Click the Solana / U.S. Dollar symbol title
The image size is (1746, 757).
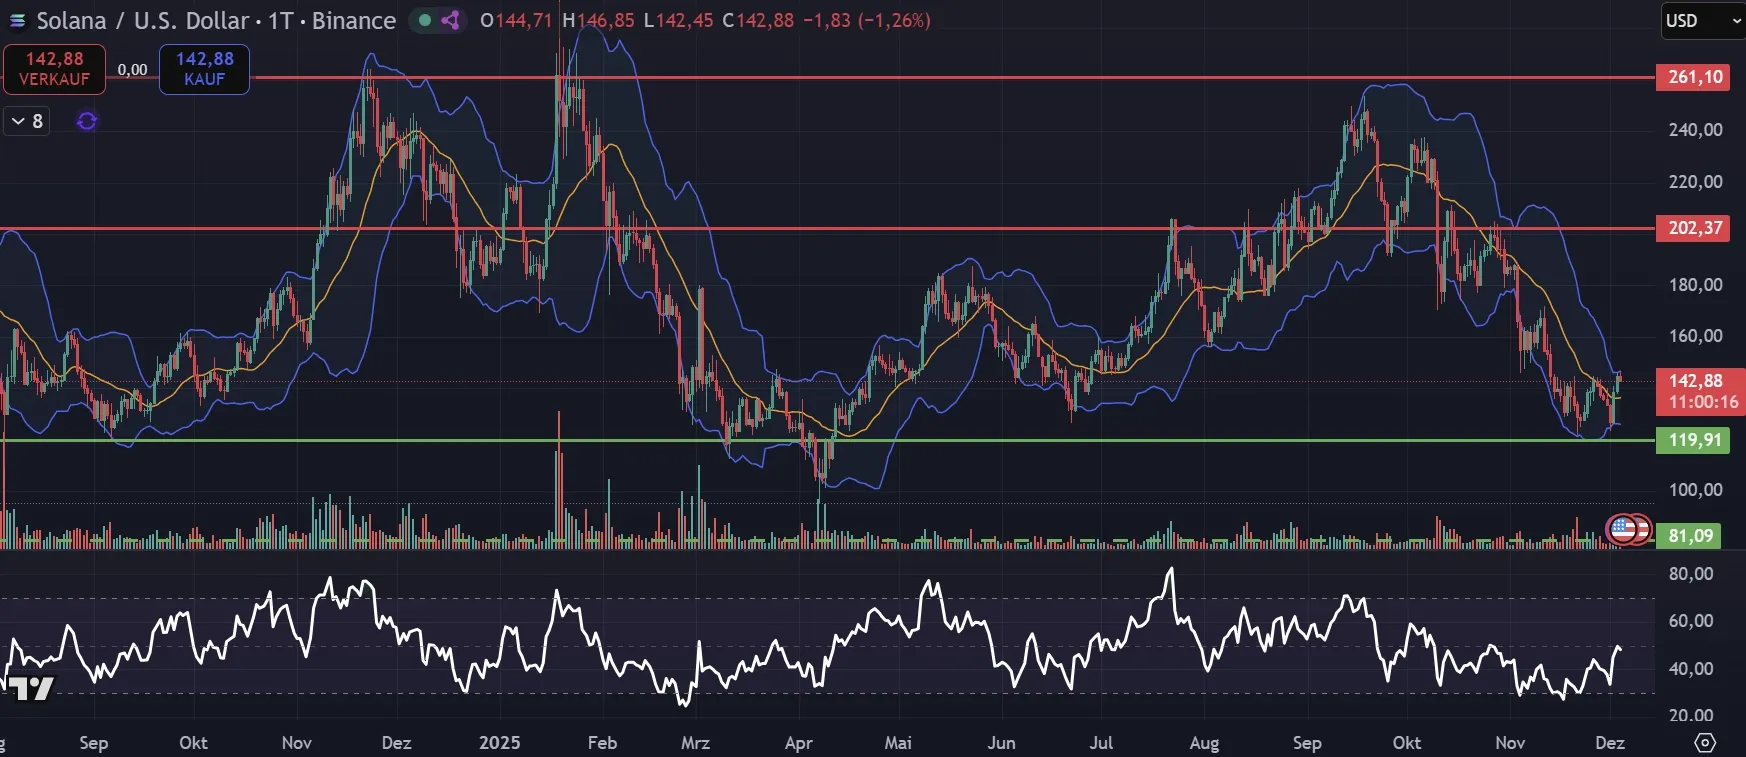(x=142, y=21)
